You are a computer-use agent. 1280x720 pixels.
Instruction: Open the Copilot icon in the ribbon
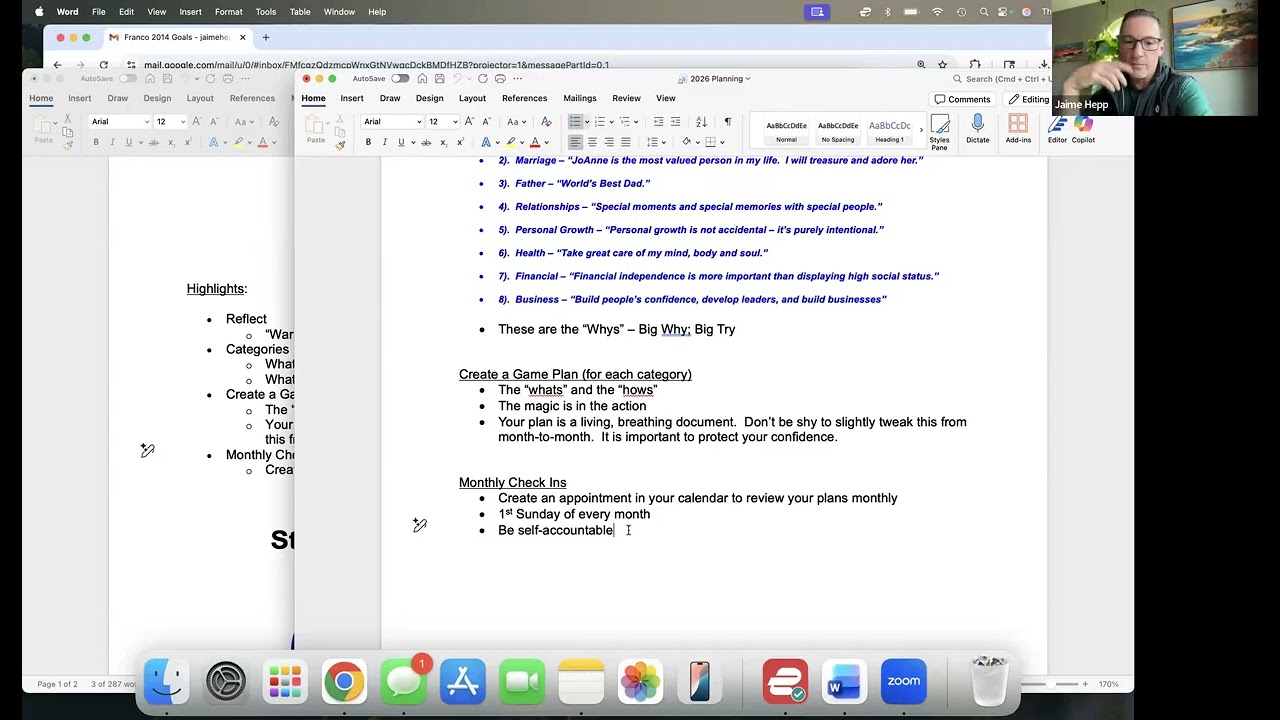point(1083,128)
